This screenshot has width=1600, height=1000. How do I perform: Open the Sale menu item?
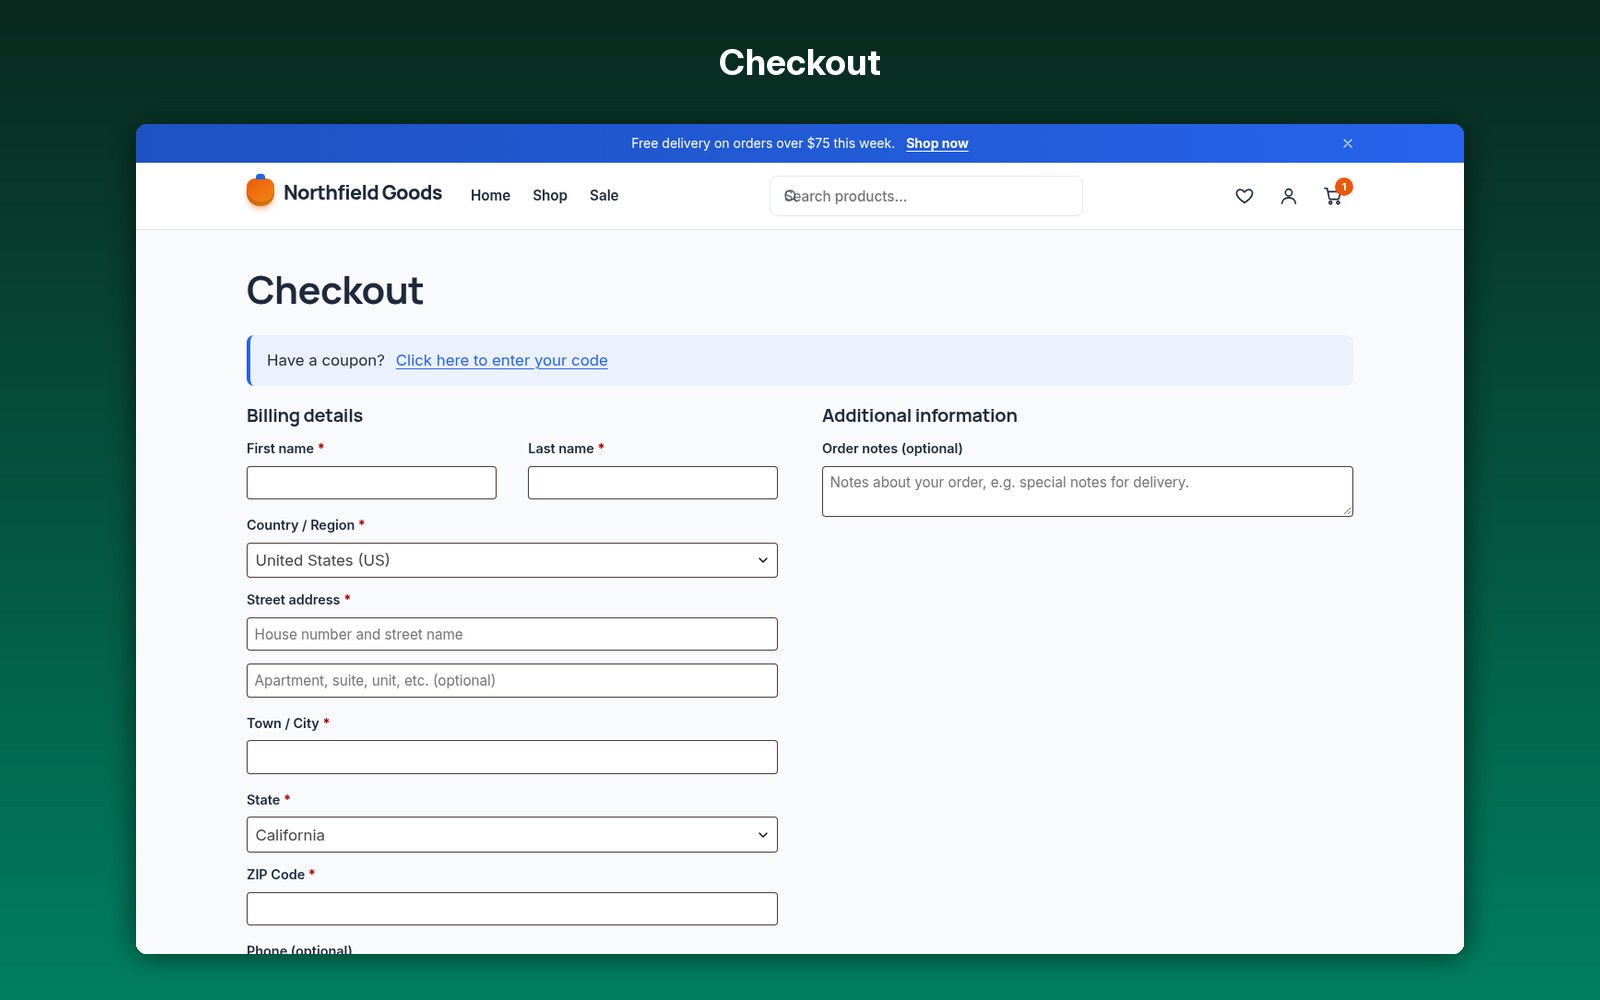pyautogui.click(x=604, y=195)
